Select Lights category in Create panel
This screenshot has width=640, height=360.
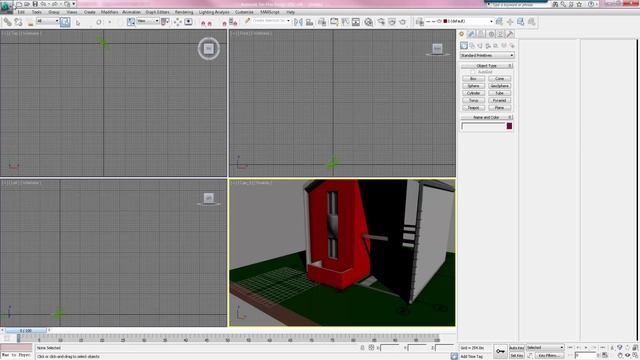click(480, 46)
